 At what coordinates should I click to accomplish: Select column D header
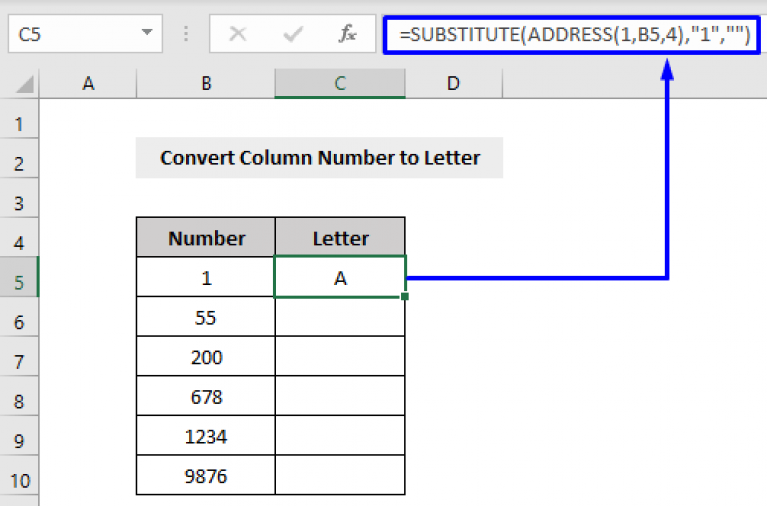(453, 84)
